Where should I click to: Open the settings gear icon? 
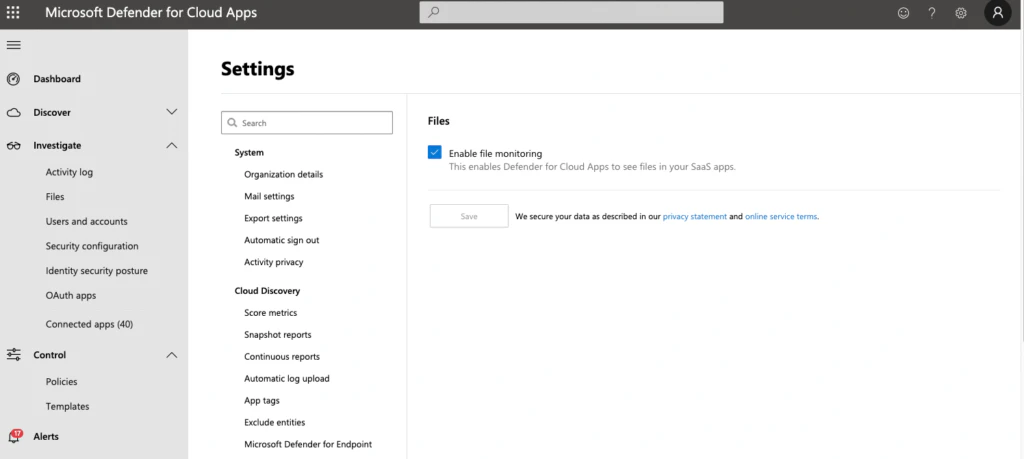(961, 13)
